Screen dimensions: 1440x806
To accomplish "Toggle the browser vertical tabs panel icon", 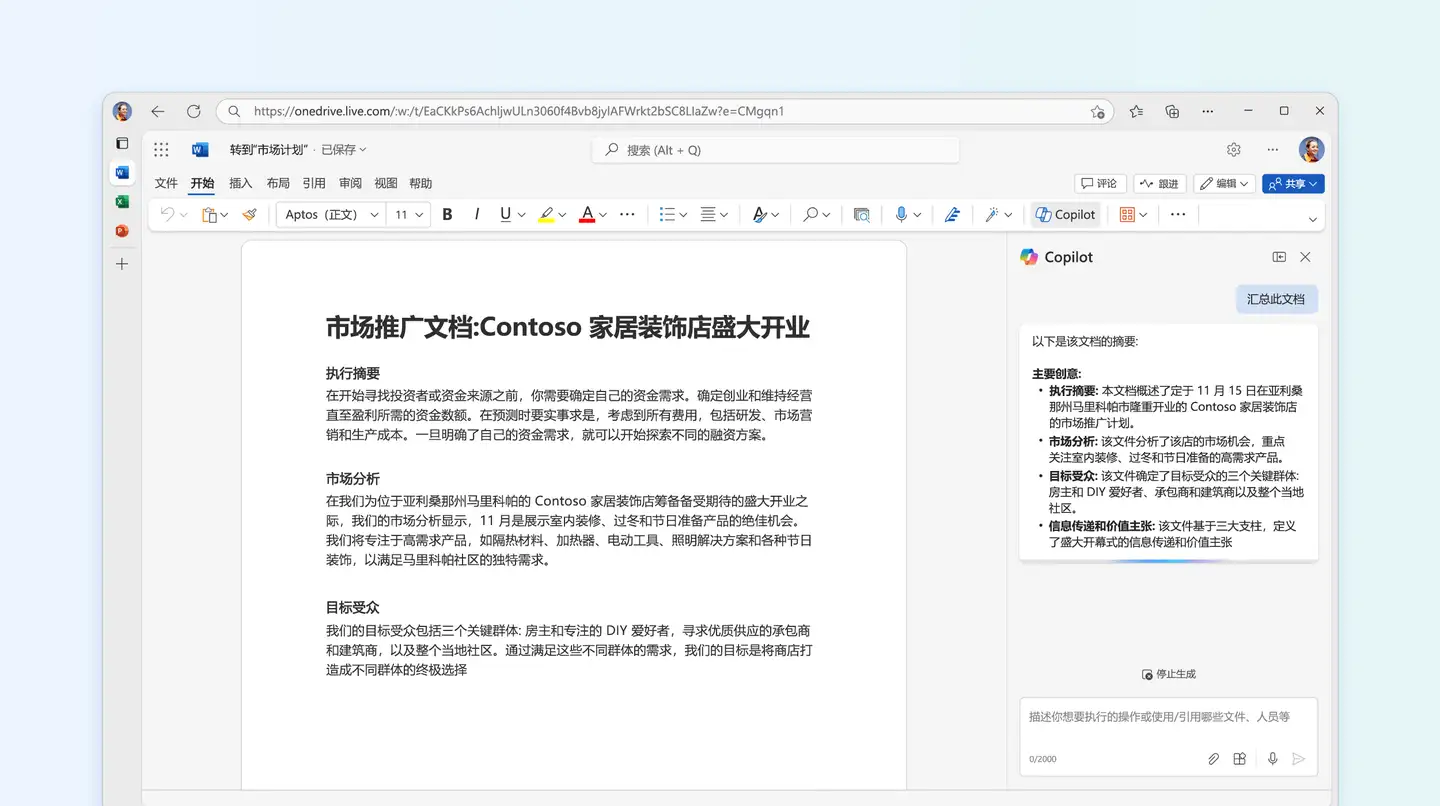I will (122, 143).
